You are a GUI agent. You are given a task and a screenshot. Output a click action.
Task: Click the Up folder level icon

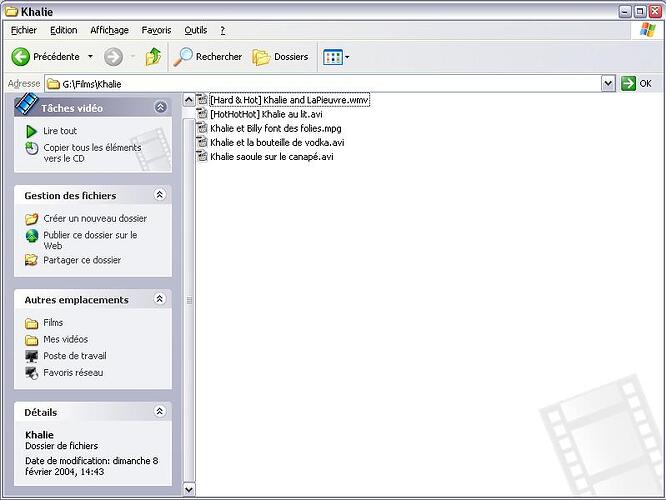(x=153, y=57)
